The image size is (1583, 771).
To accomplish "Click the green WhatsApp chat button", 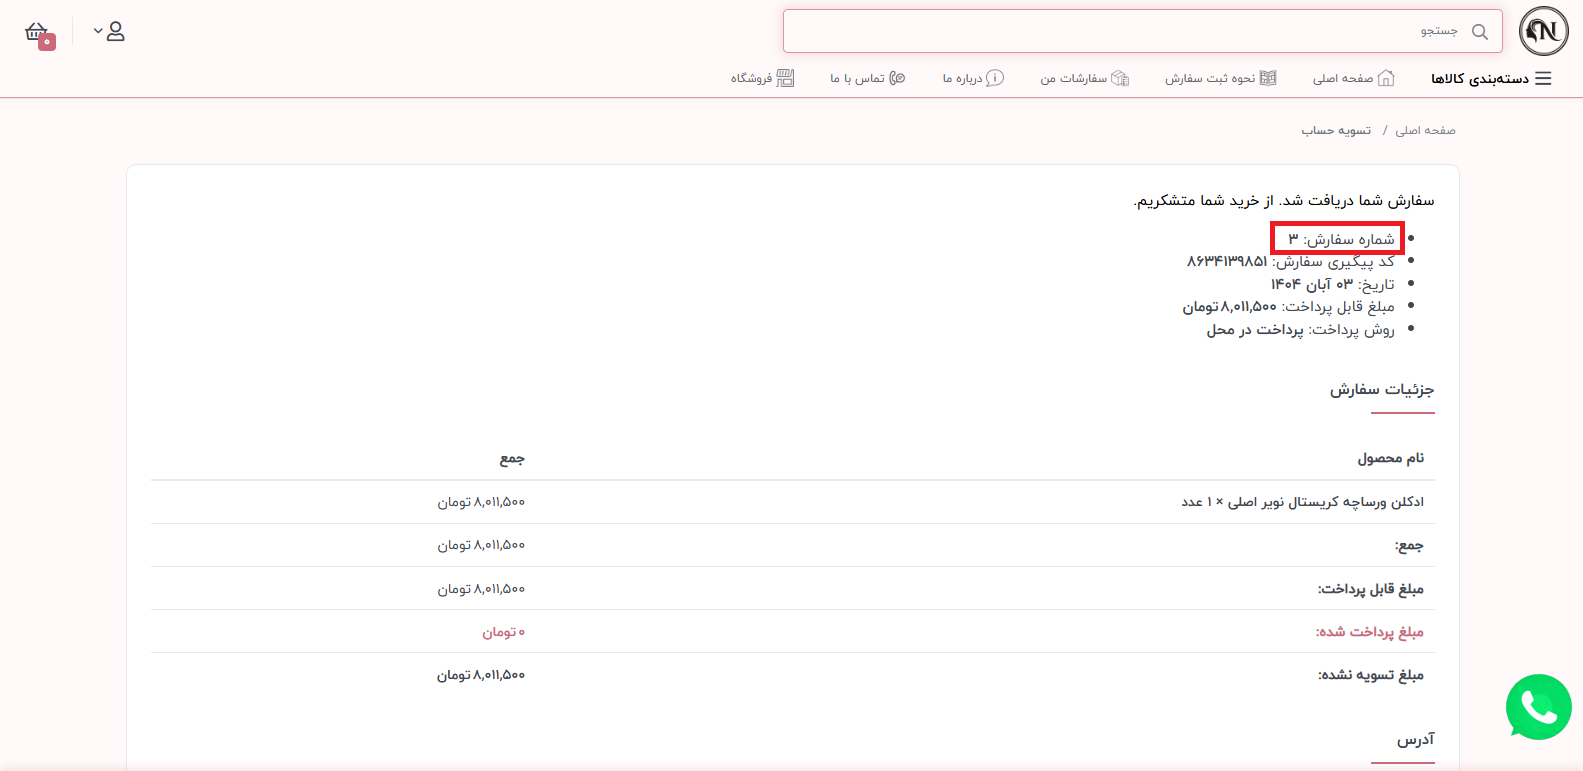I will point(1538,707).
